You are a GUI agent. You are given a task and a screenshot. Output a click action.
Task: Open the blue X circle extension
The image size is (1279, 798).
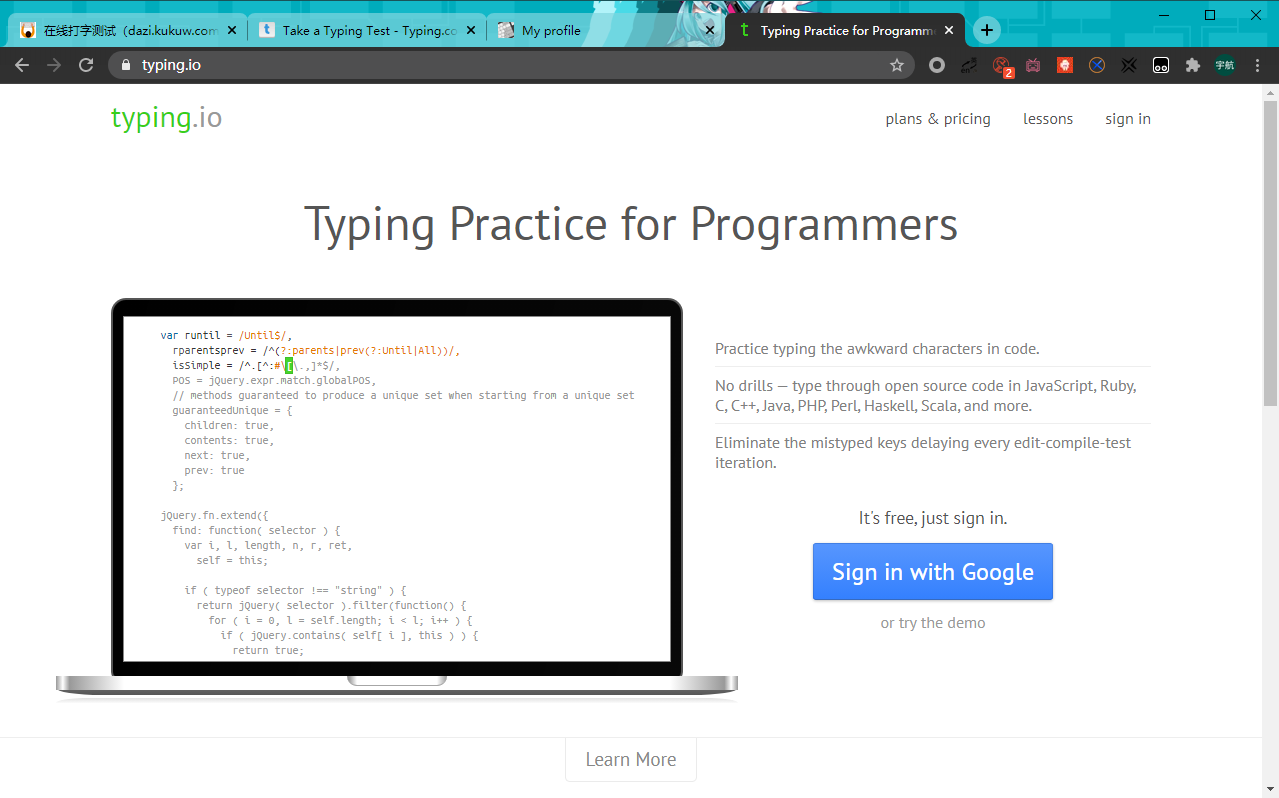[1097, 65]
